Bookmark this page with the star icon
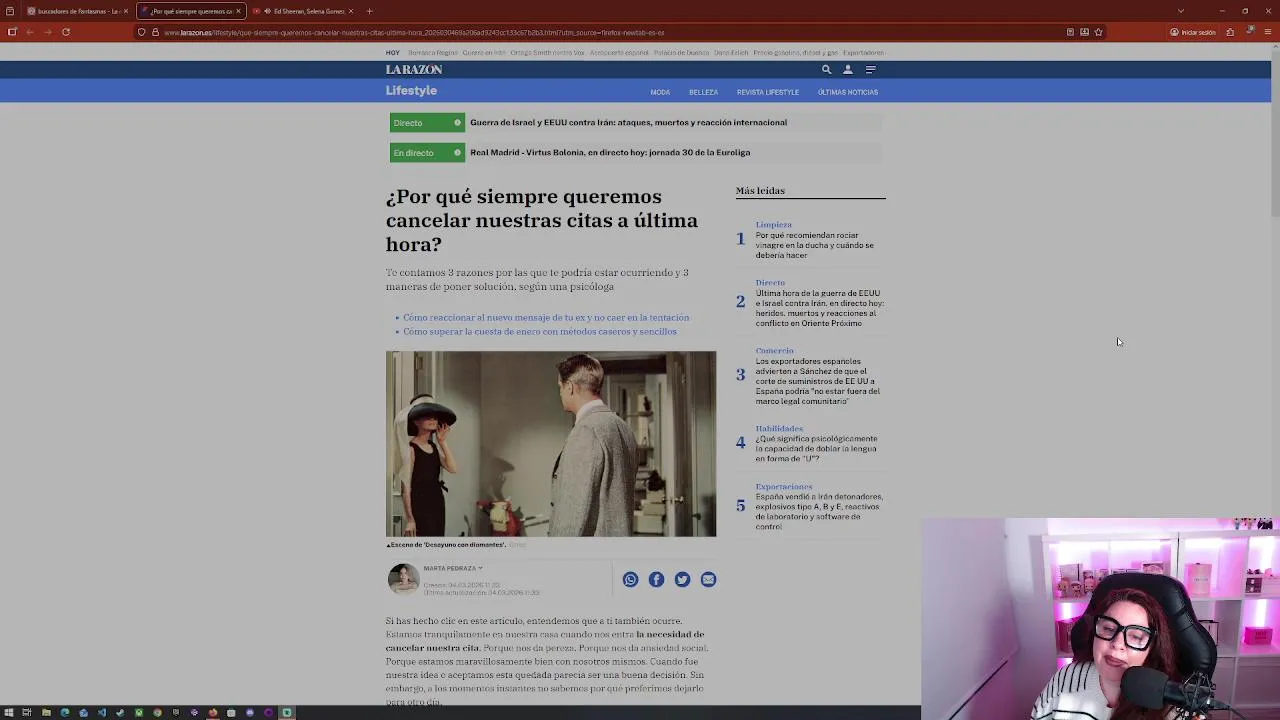The height and width of the screenshot is (720, 1280). 1098,32
